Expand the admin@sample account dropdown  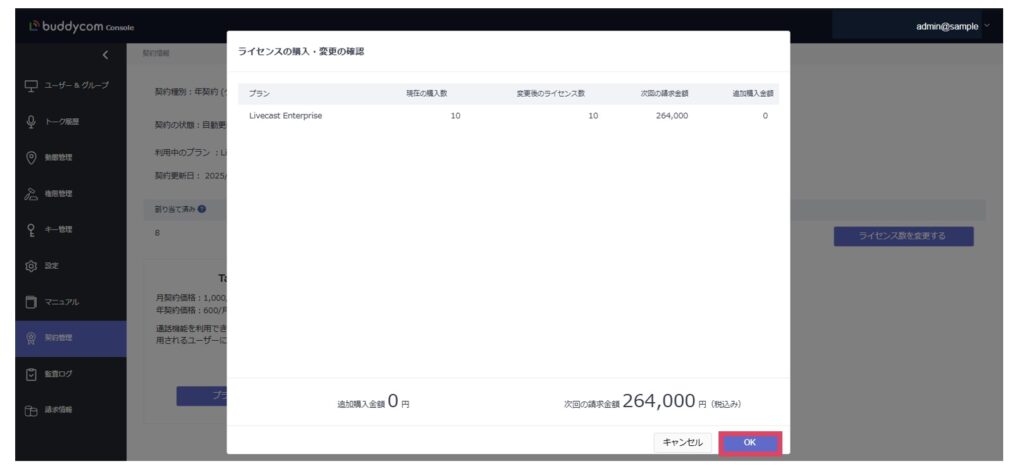(988, 25)
